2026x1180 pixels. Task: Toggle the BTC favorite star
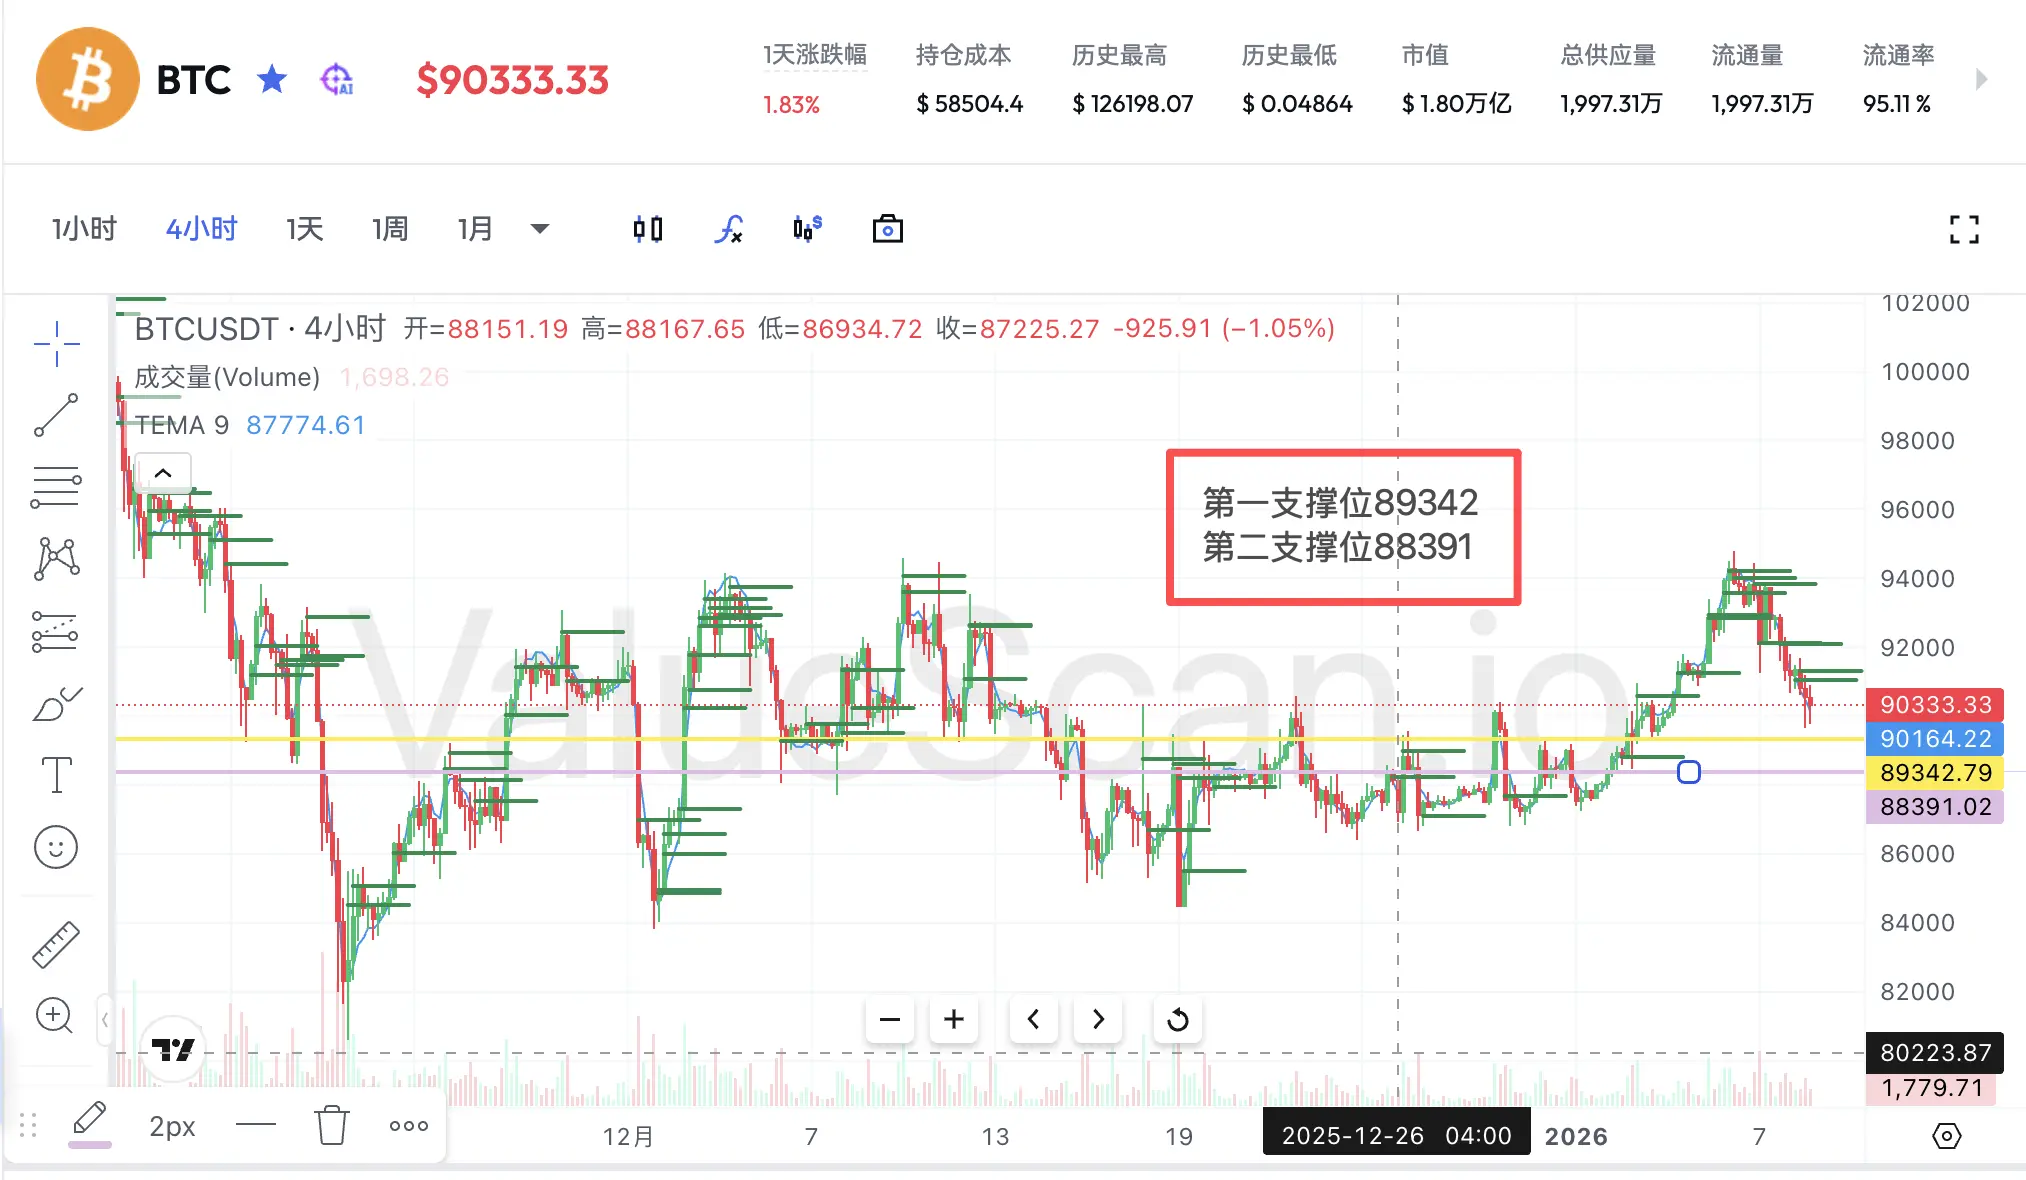pos(272,79)
